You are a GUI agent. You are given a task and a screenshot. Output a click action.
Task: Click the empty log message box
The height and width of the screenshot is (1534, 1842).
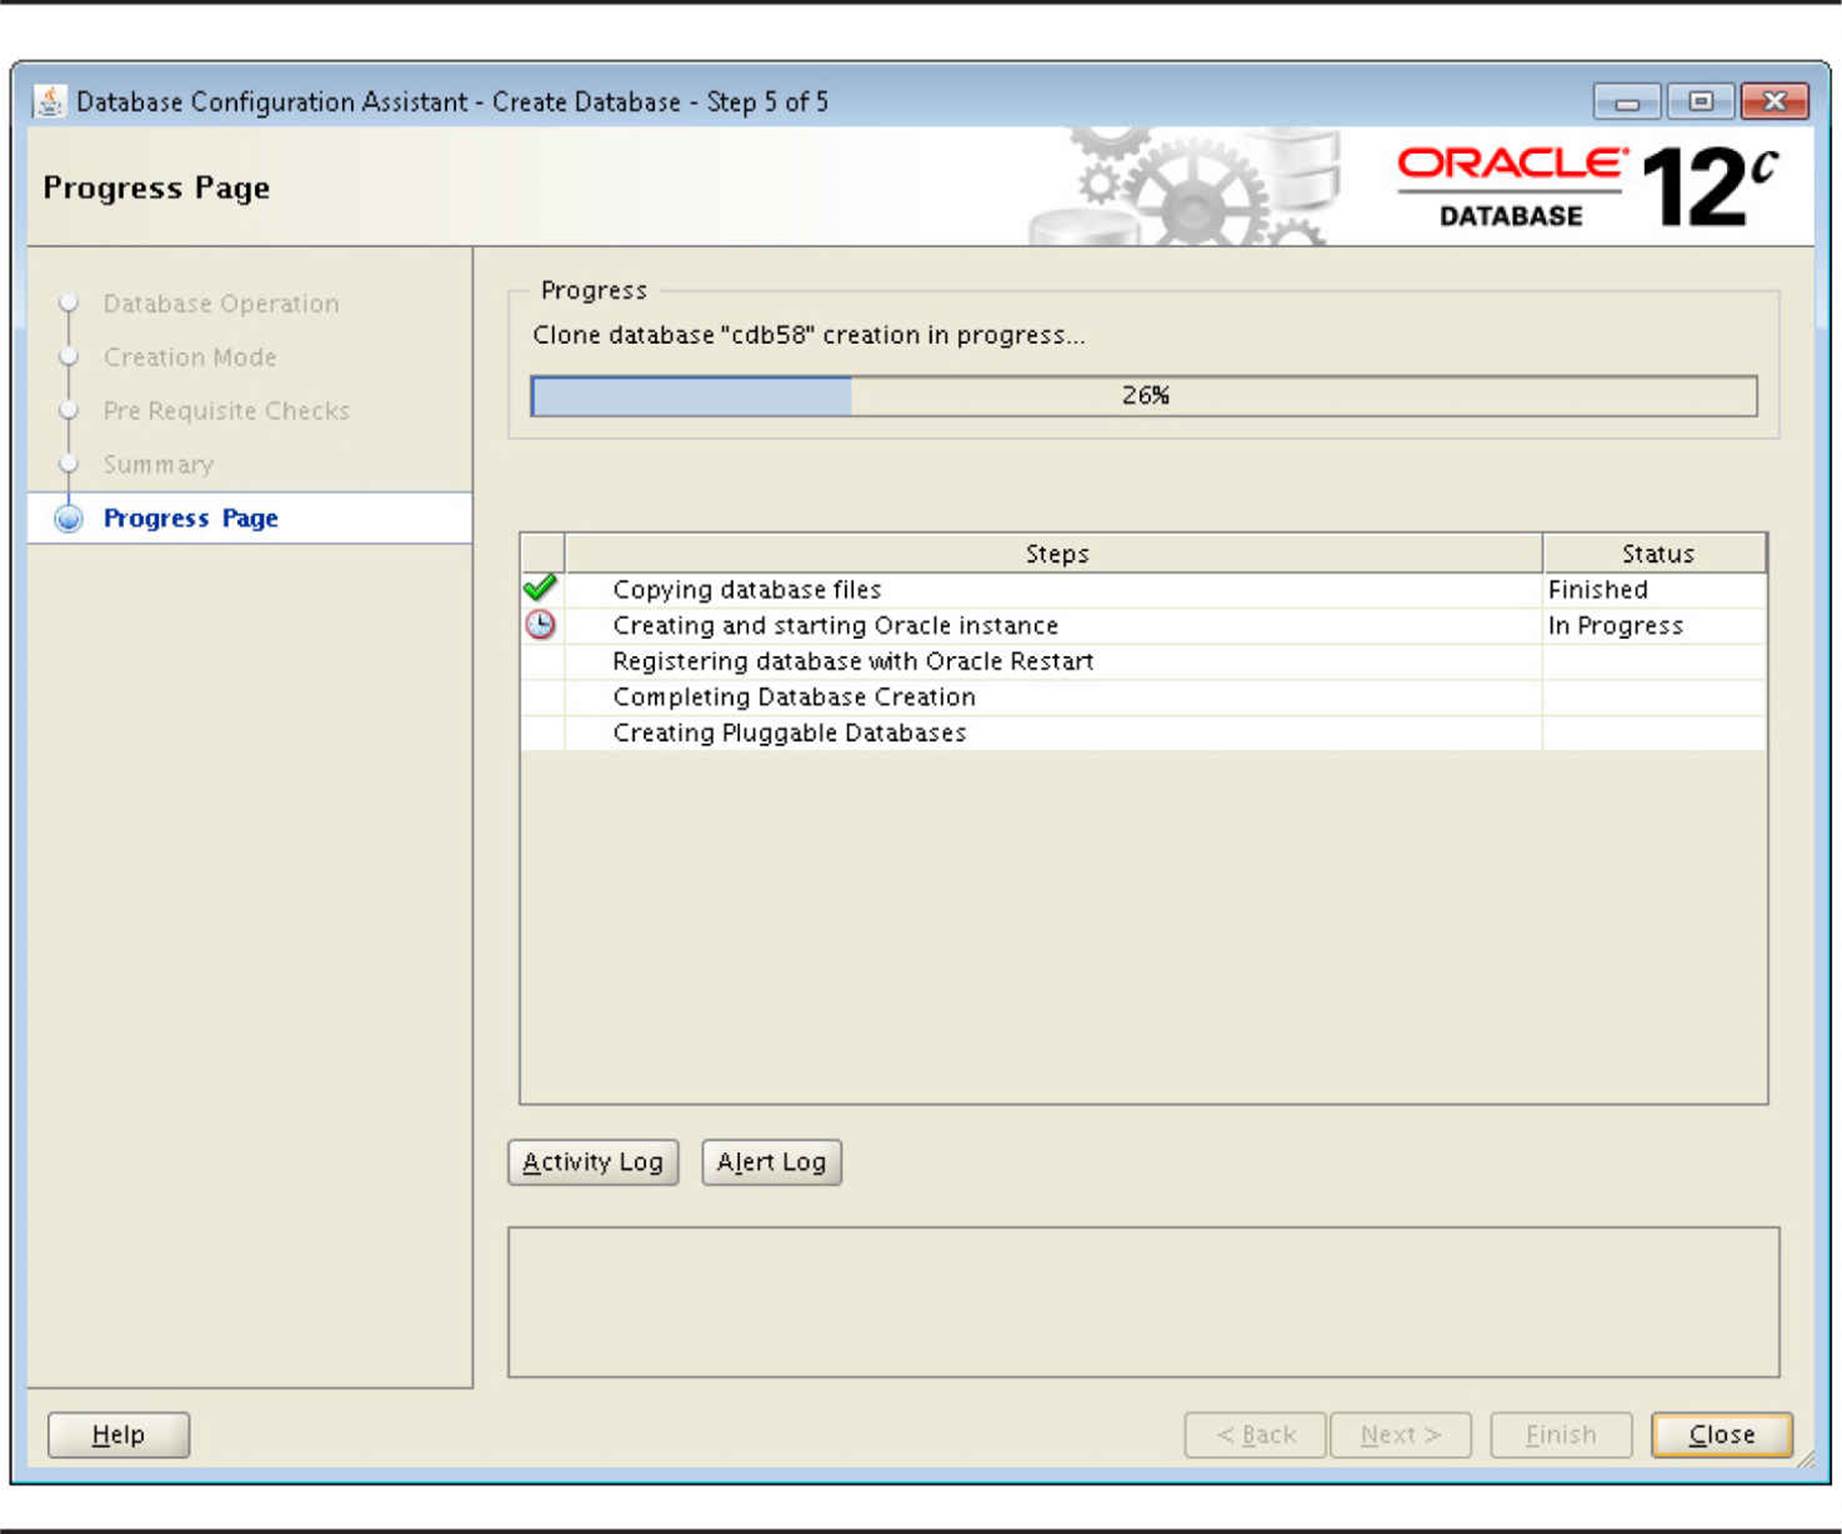coord(1144,1302)
